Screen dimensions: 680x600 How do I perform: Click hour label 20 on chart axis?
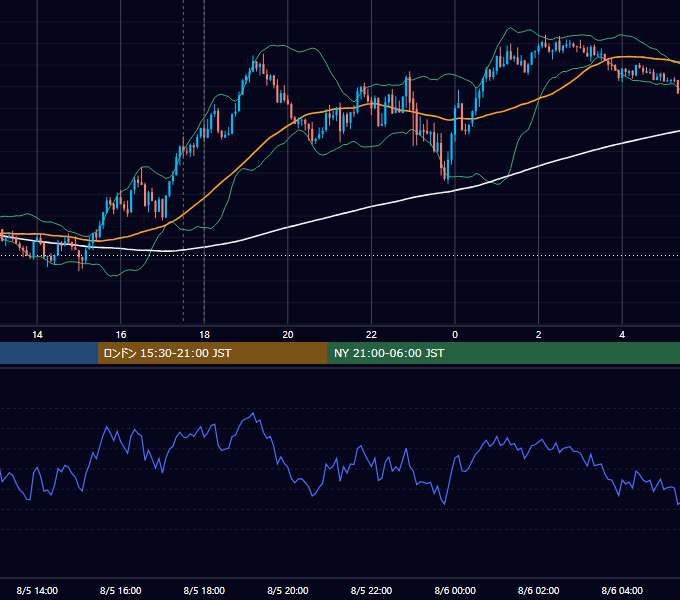288,335
